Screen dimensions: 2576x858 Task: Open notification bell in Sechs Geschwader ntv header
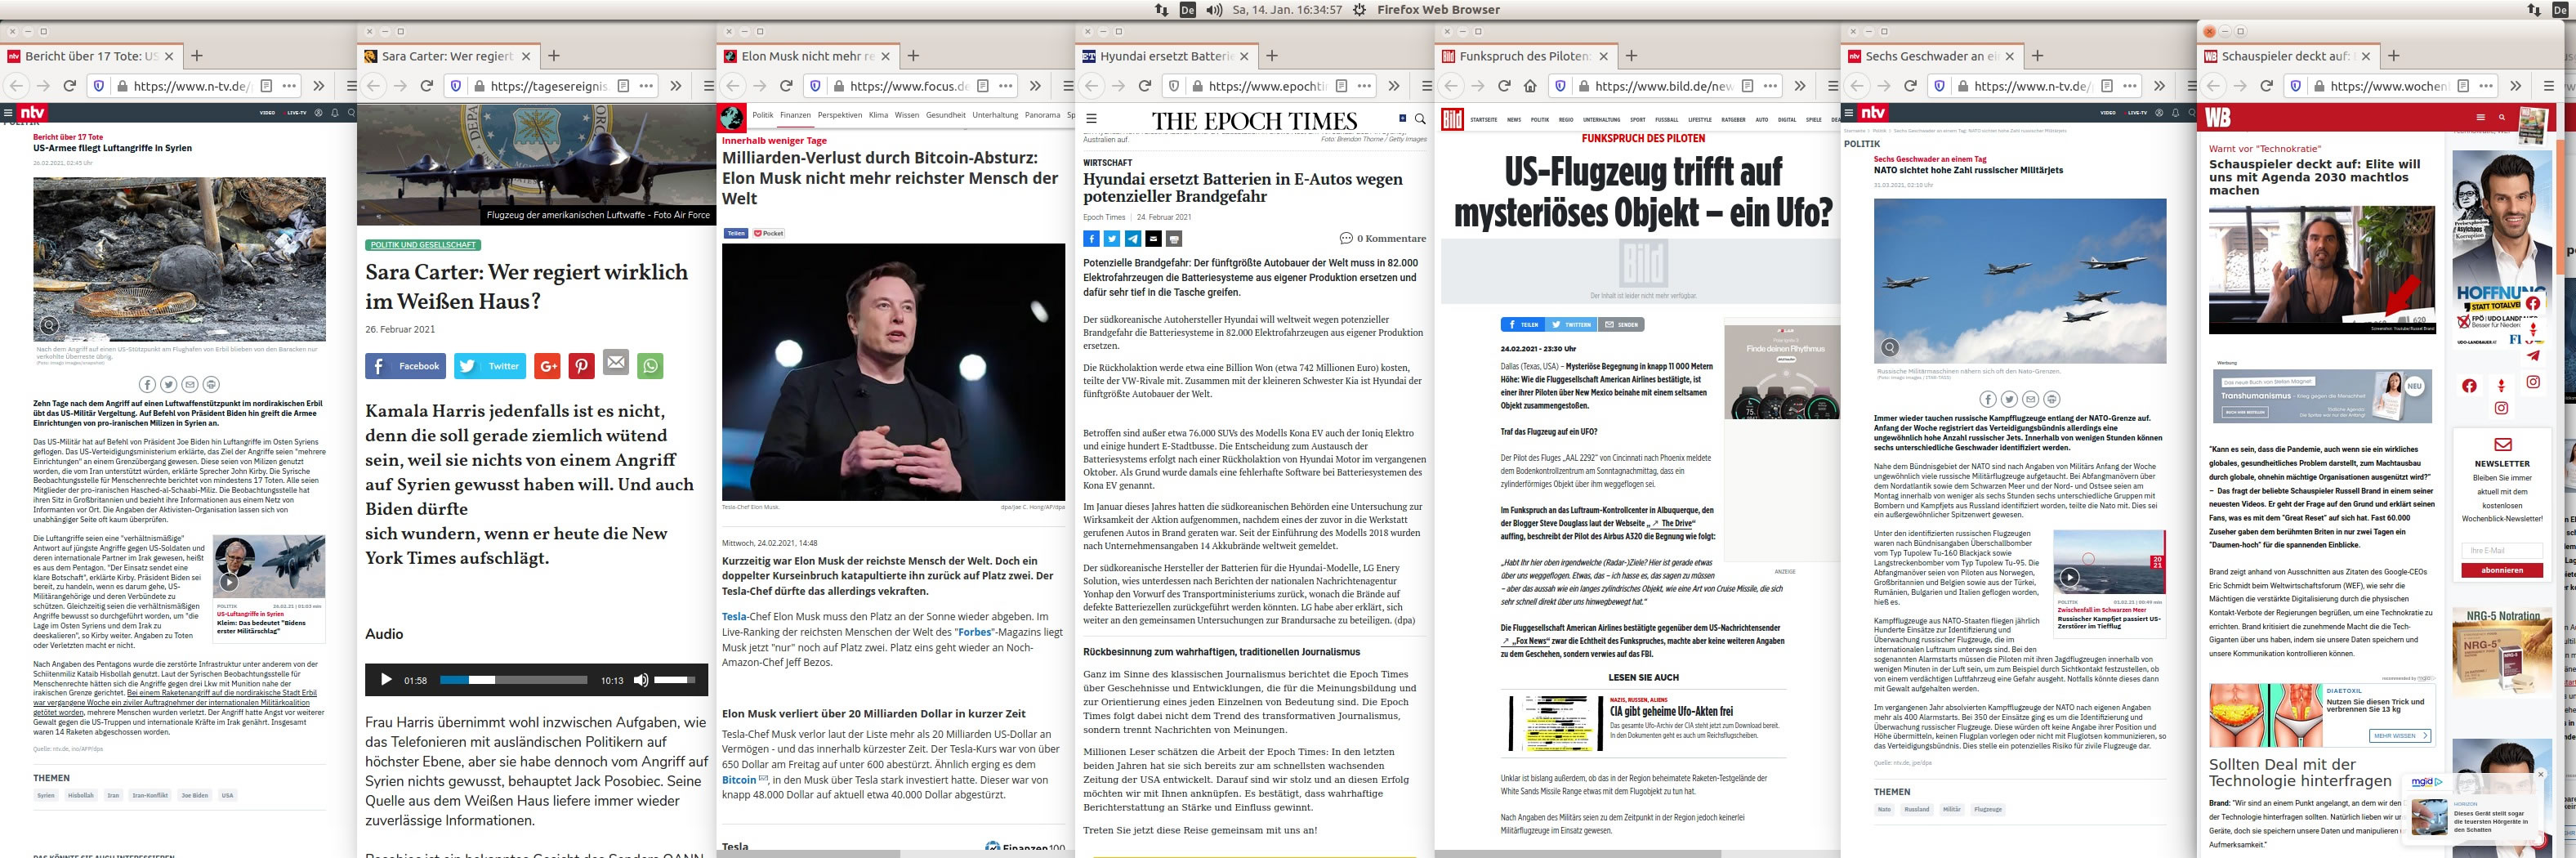(x=2176, y=113)
